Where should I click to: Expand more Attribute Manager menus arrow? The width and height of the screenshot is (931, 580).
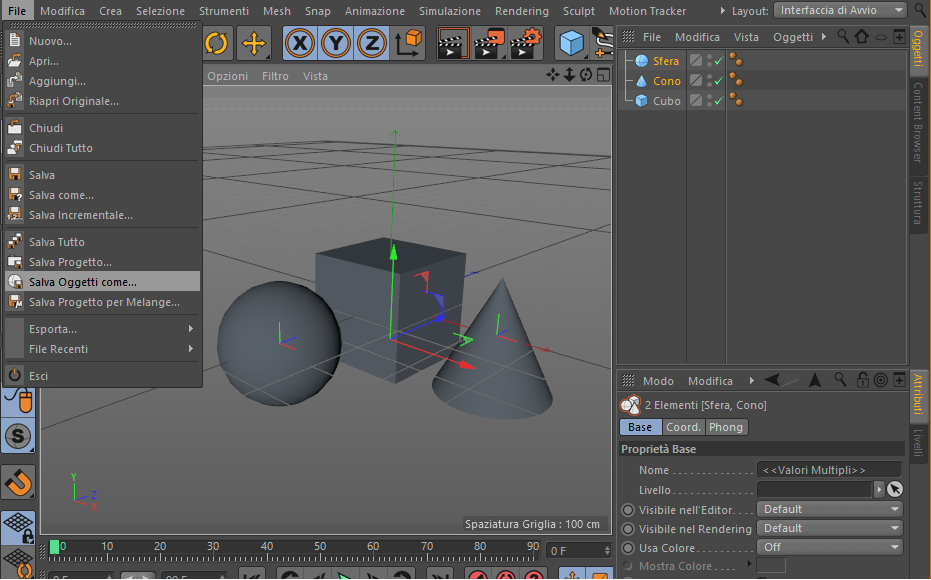(x=752, y=381)
